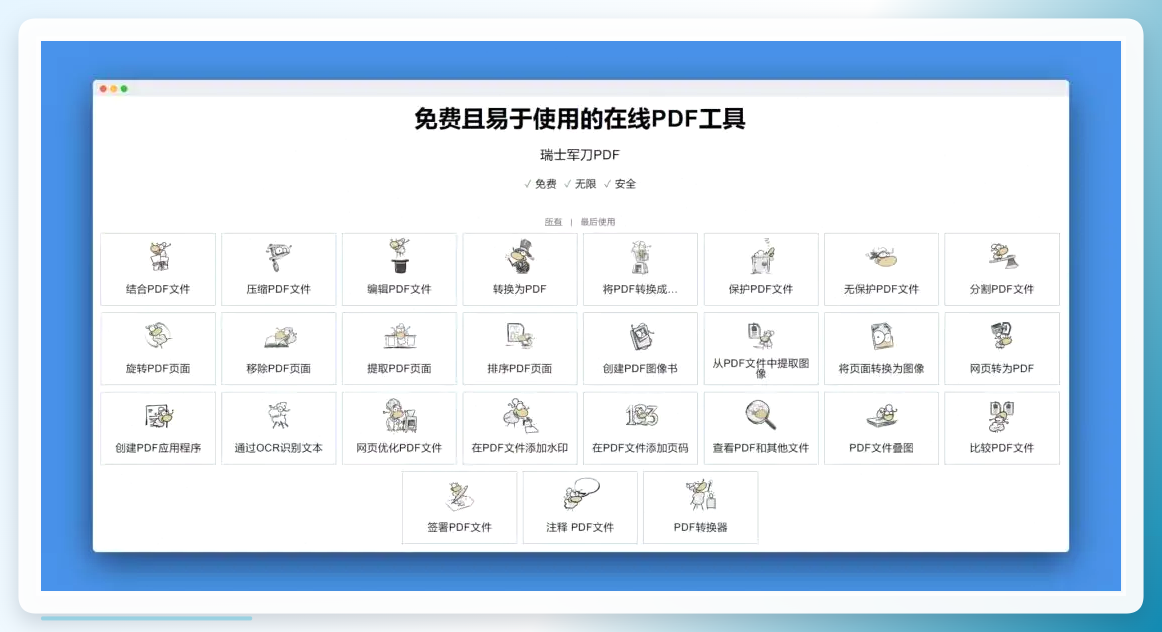This screenshot has height=632, width=1162.
Task: Open the 提取PDF页面 extract pages tool
Action: (x=399, y=348)
